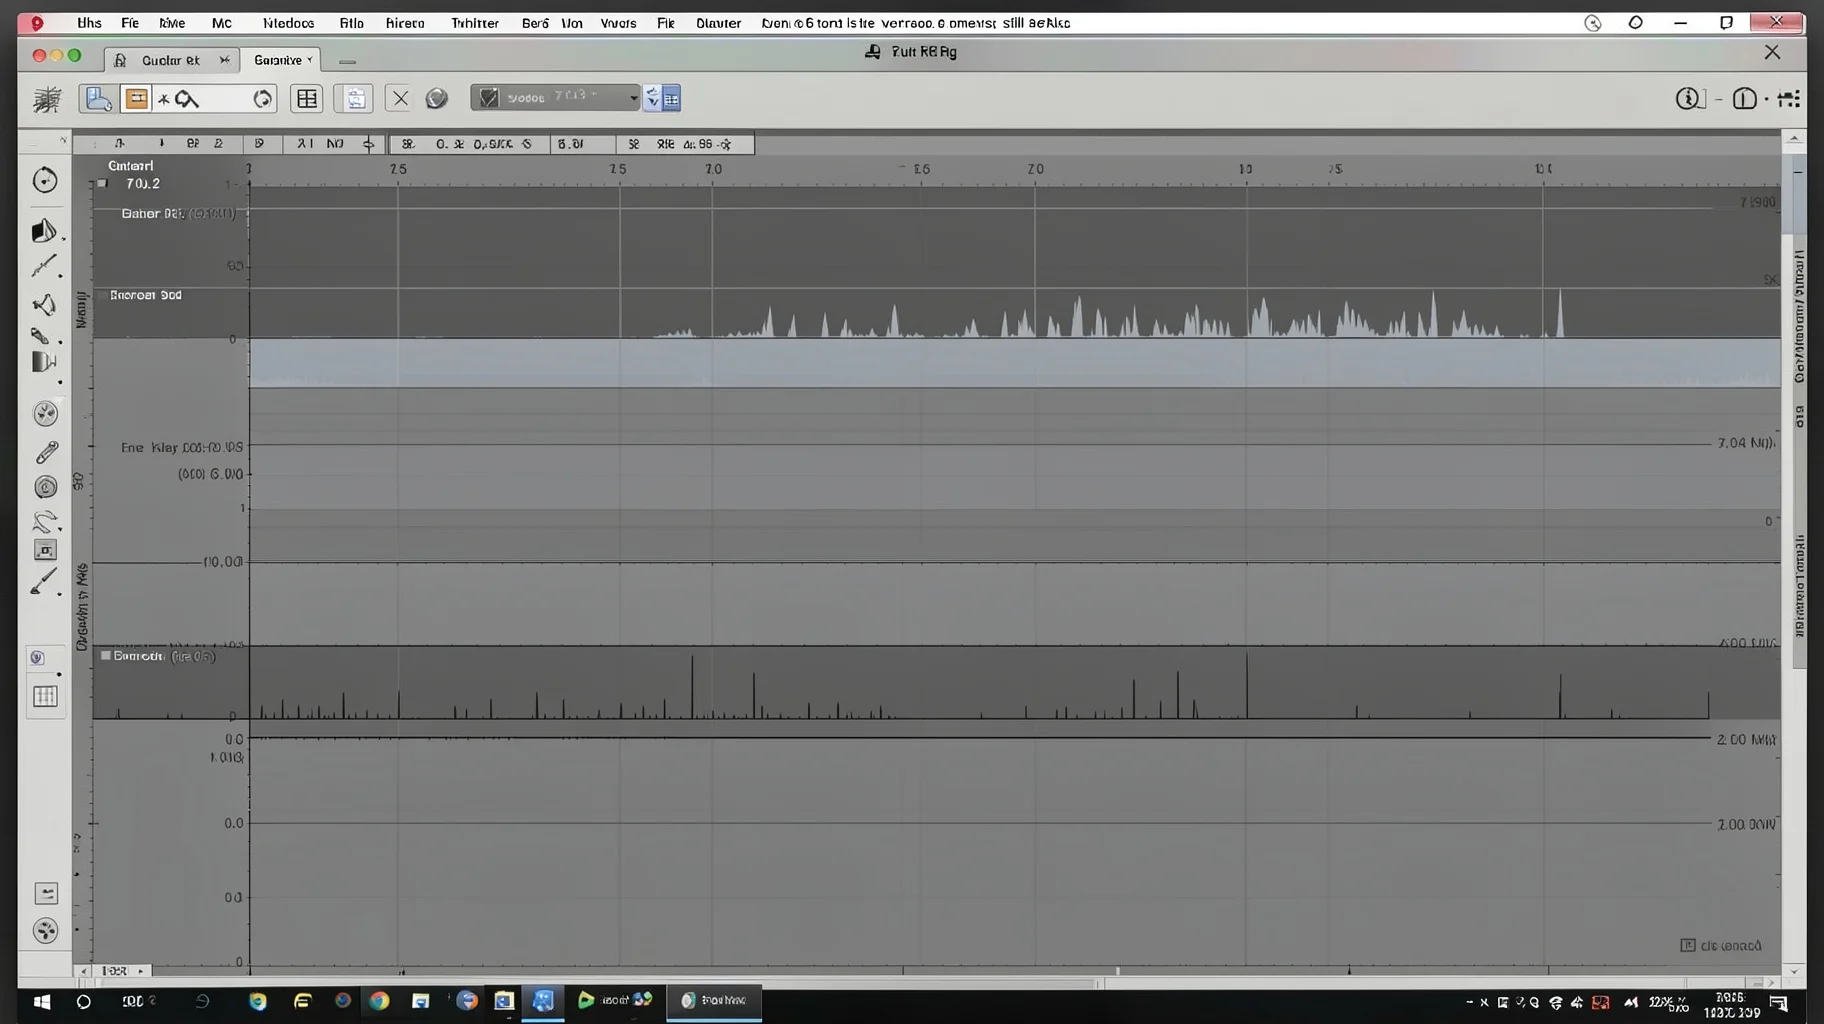Select the diagonal line tool in sidebar
Viewport: 1824px width, 1024px height.
pos(44,266)
